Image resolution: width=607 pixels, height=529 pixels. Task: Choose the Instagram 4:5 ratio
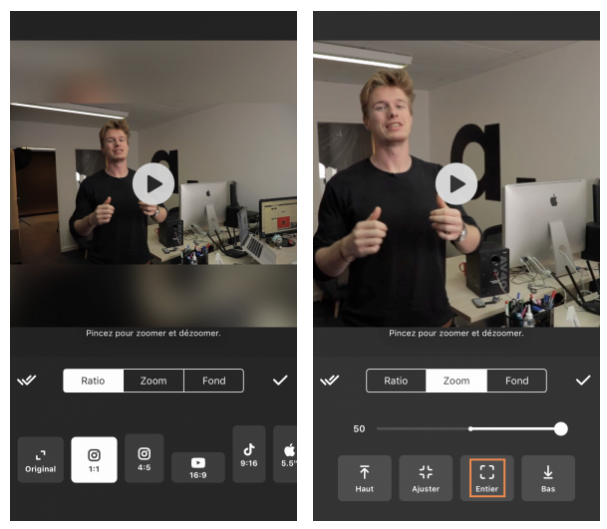point(144,458)
